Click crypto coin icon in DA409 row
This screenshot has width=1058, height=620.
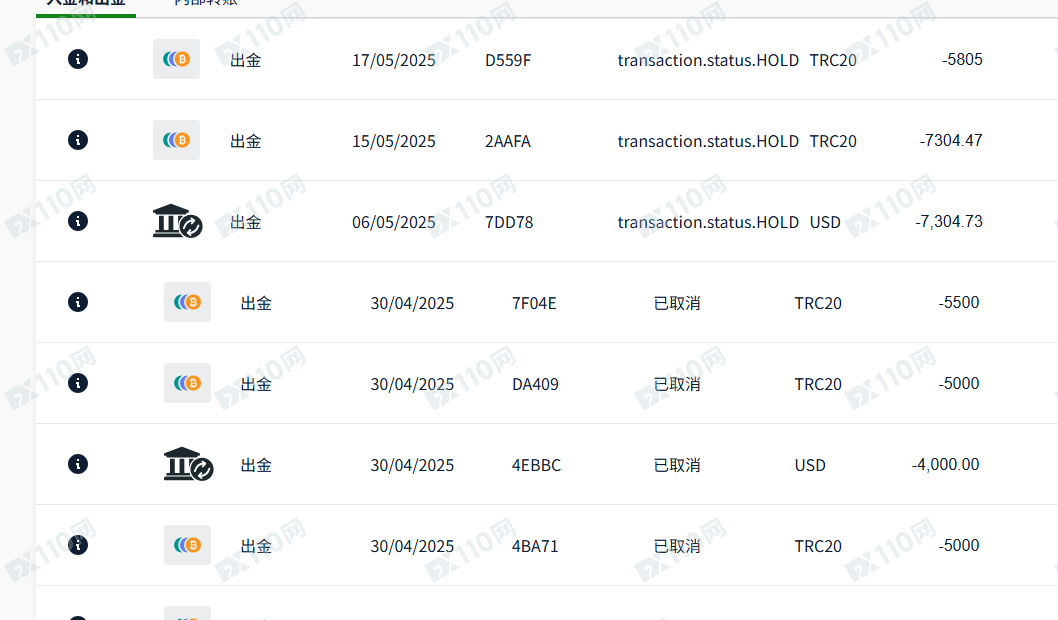pyautogui.click(x=188, y=383)
